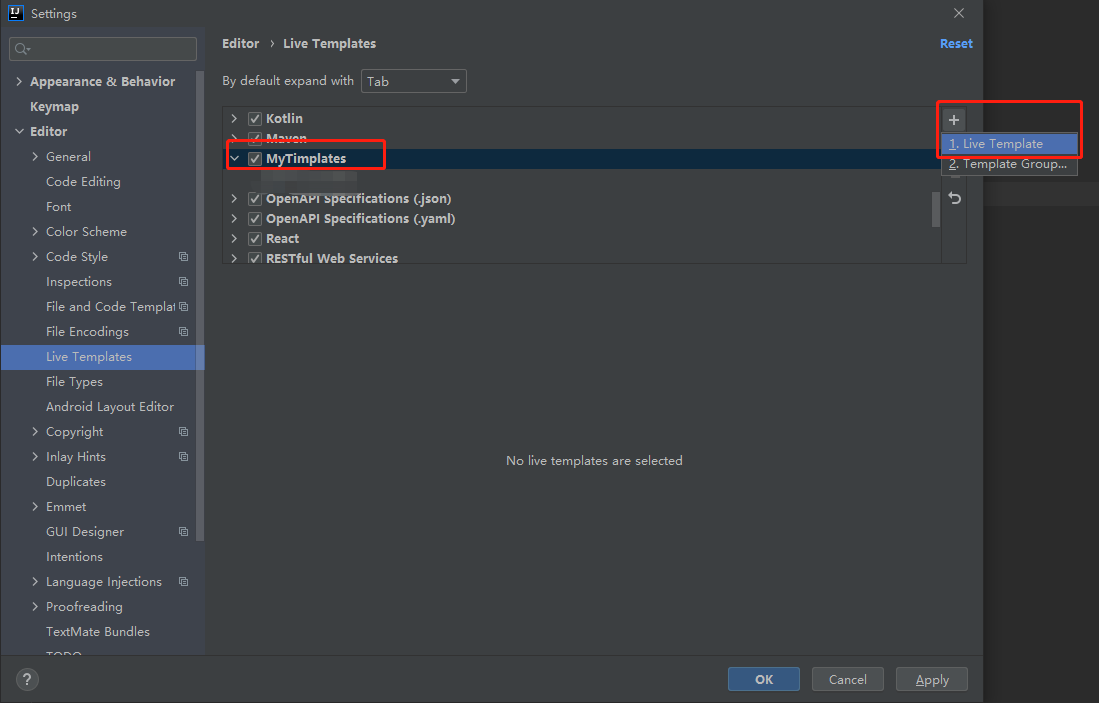Toggle the React templates checkbox
Viewport: 1099px width, 703px height.
(x=255, y=238)
